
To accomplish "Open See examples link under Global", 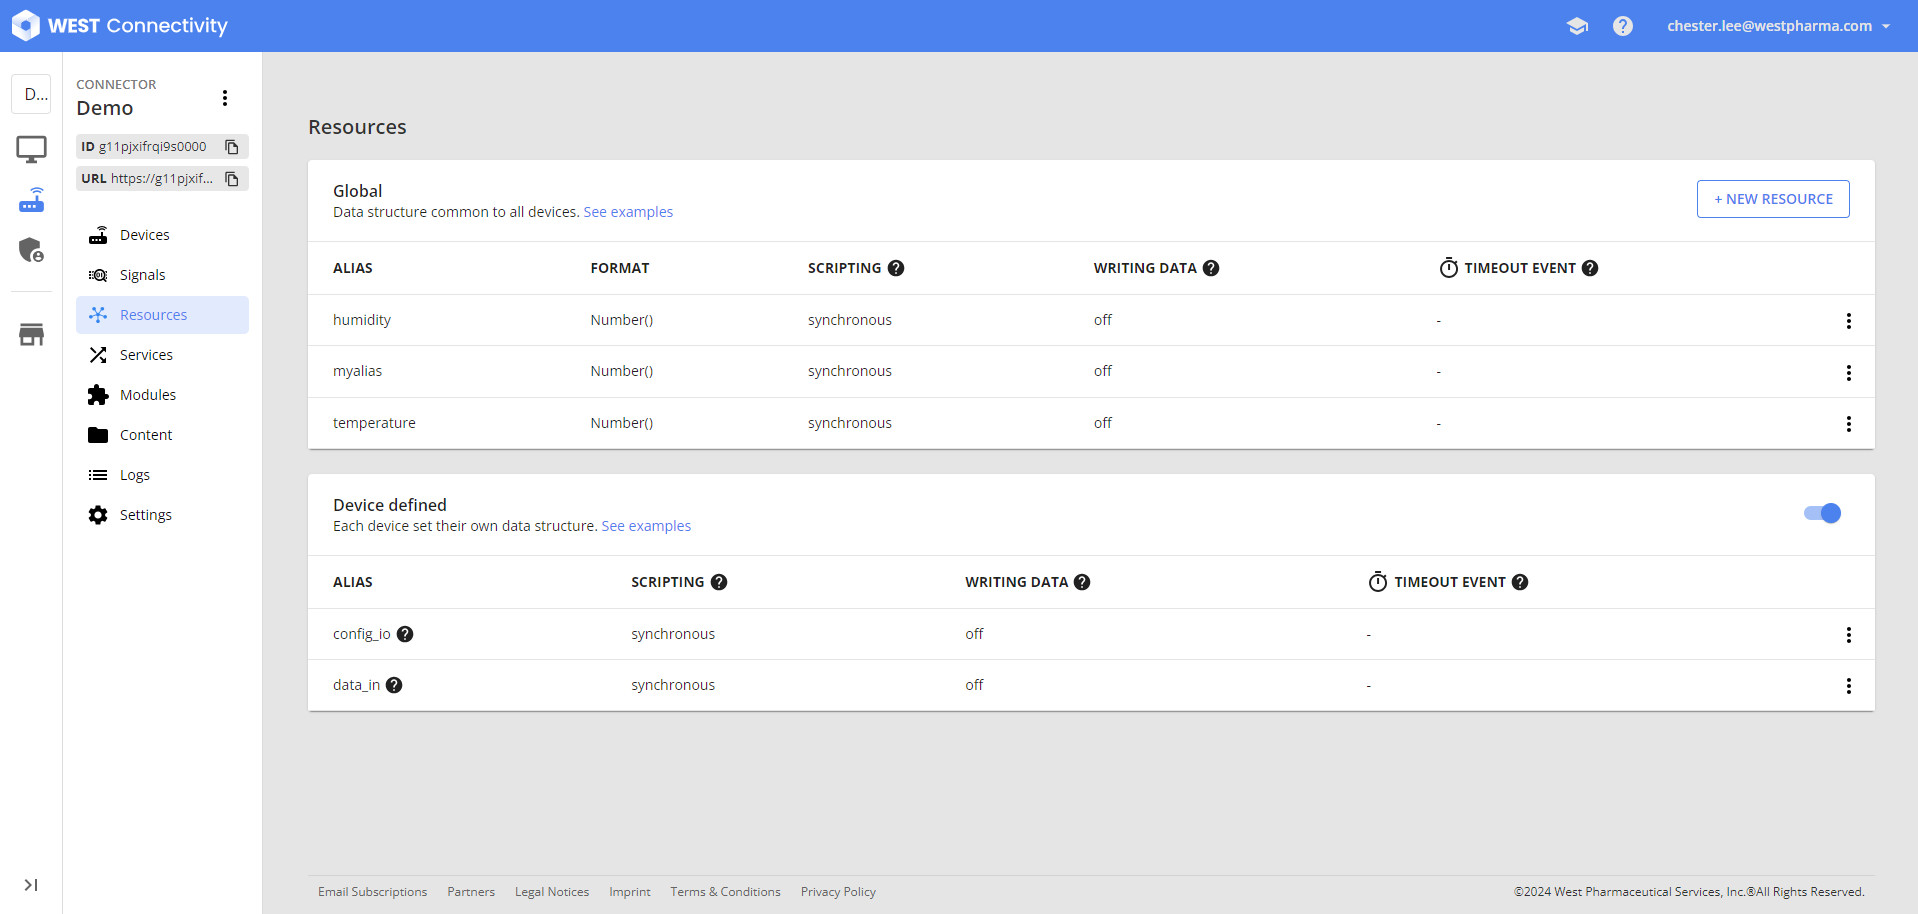I will click(x=628, y=212).
